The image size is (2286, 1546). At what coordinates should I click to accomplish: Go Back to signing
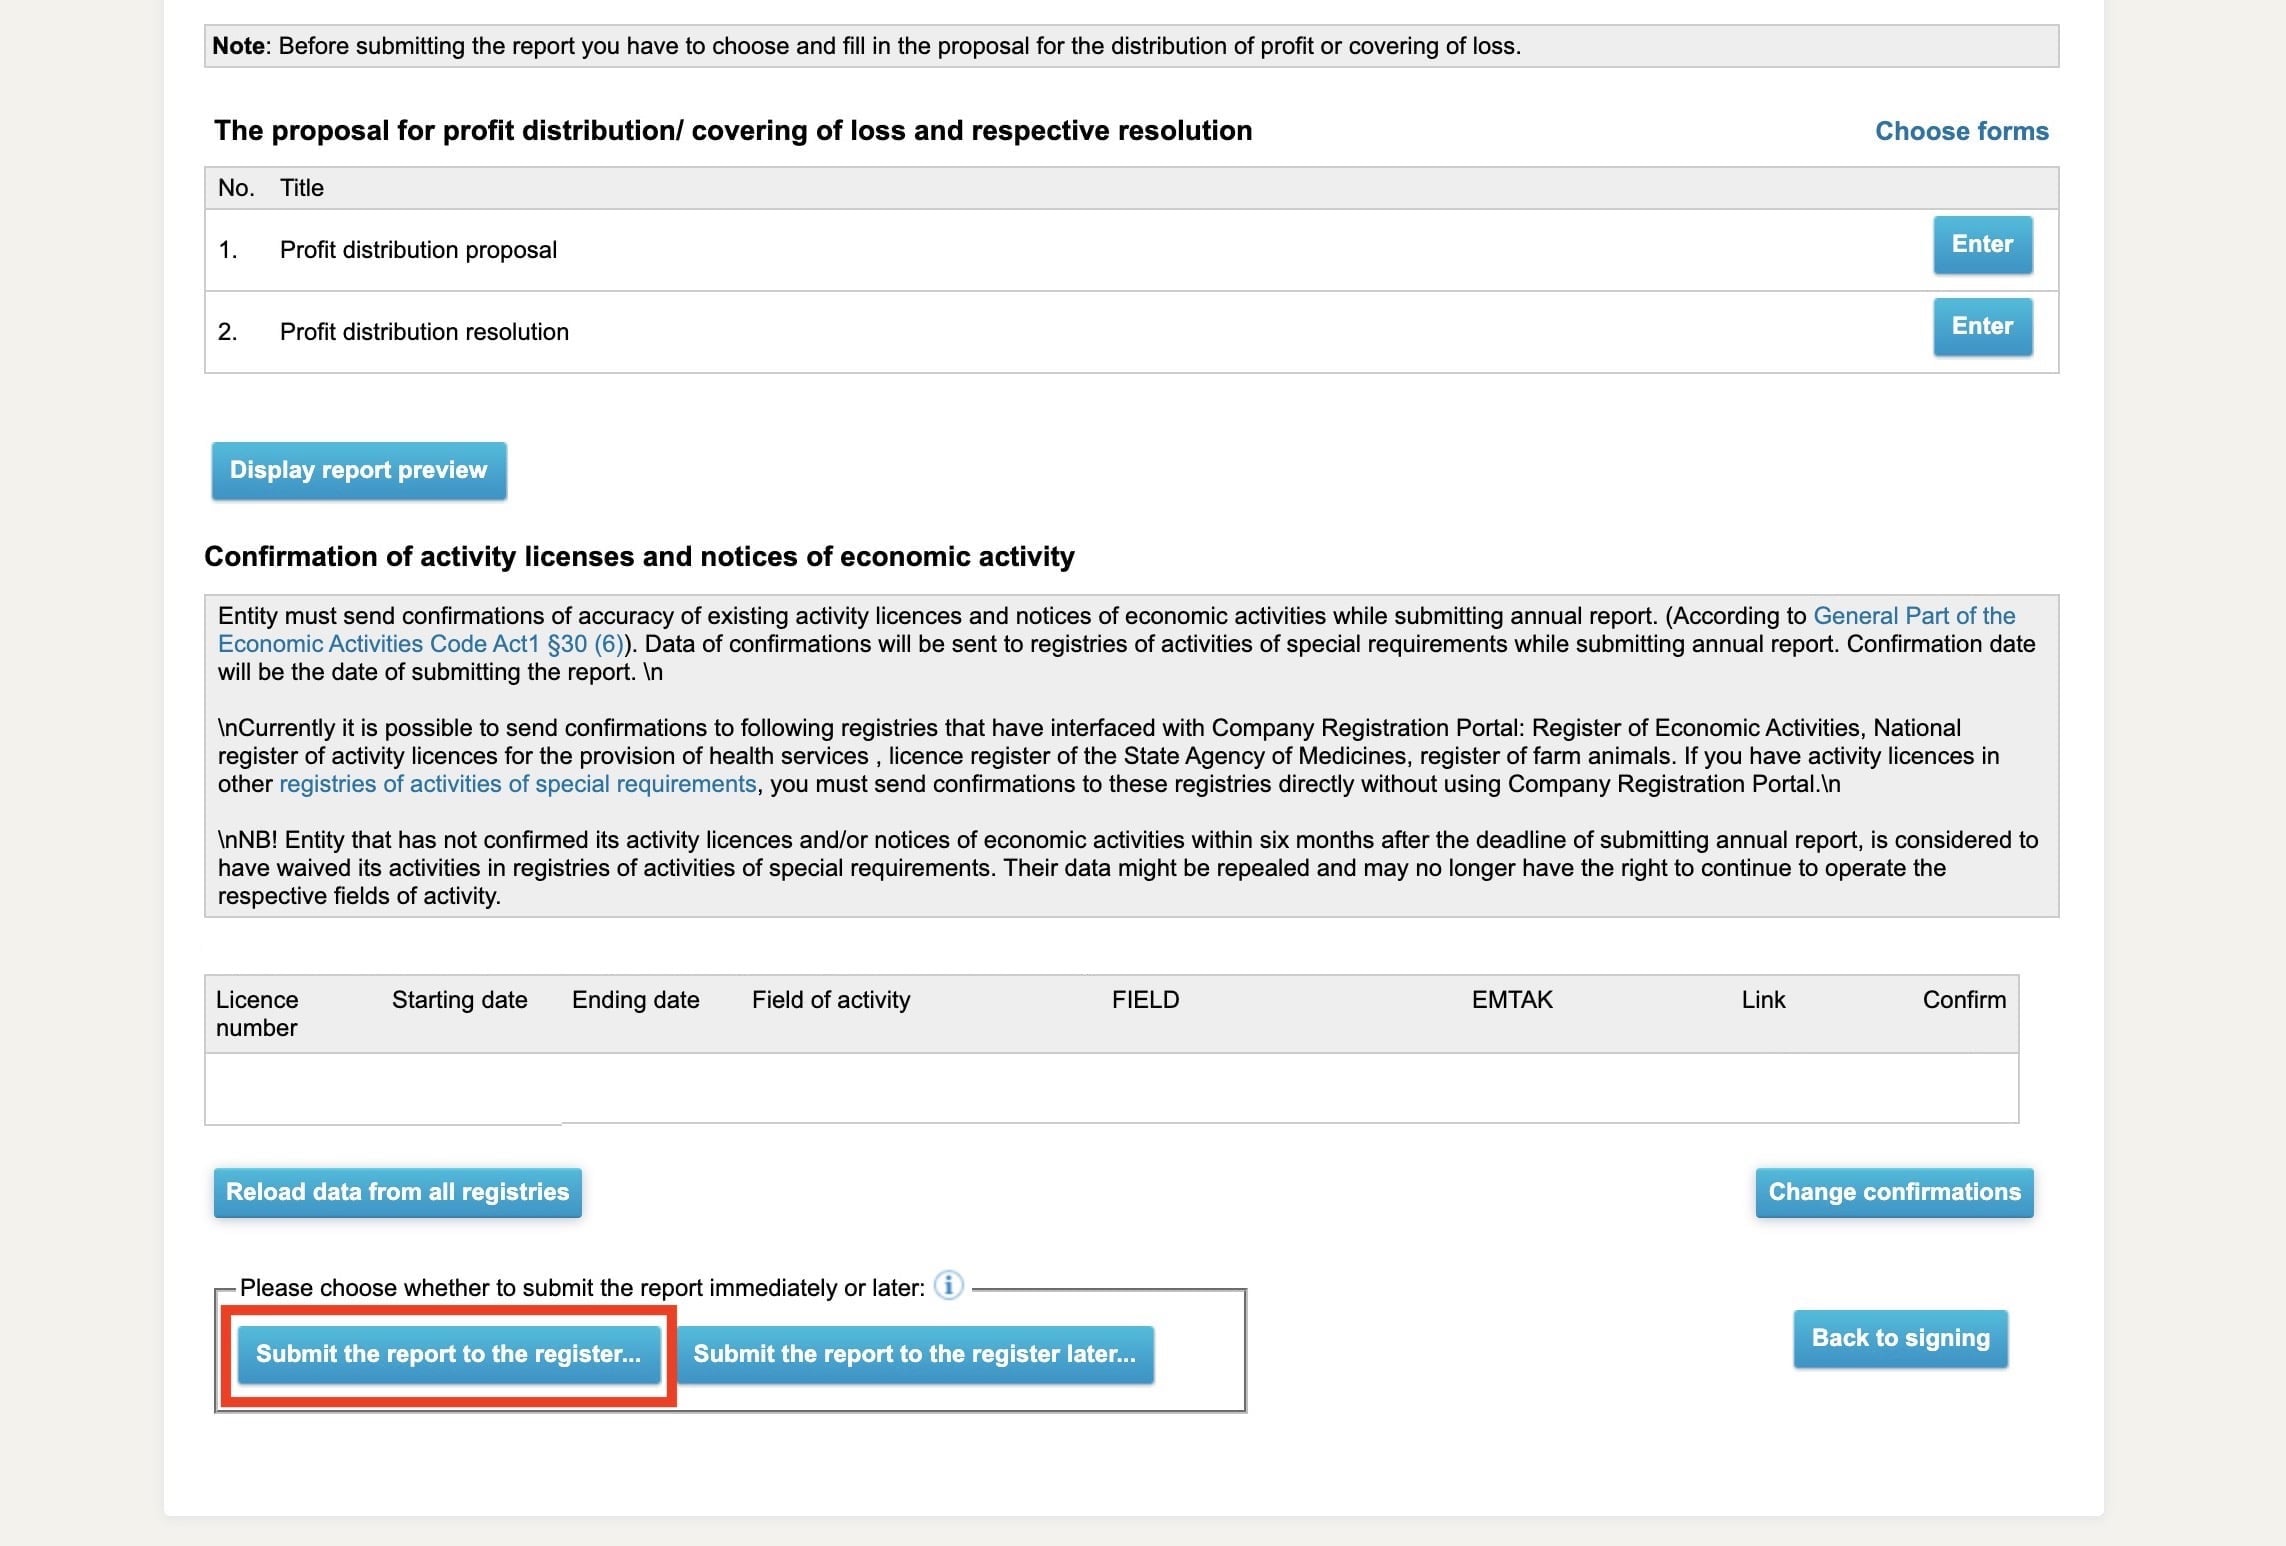click(x=1900, y=1338)
